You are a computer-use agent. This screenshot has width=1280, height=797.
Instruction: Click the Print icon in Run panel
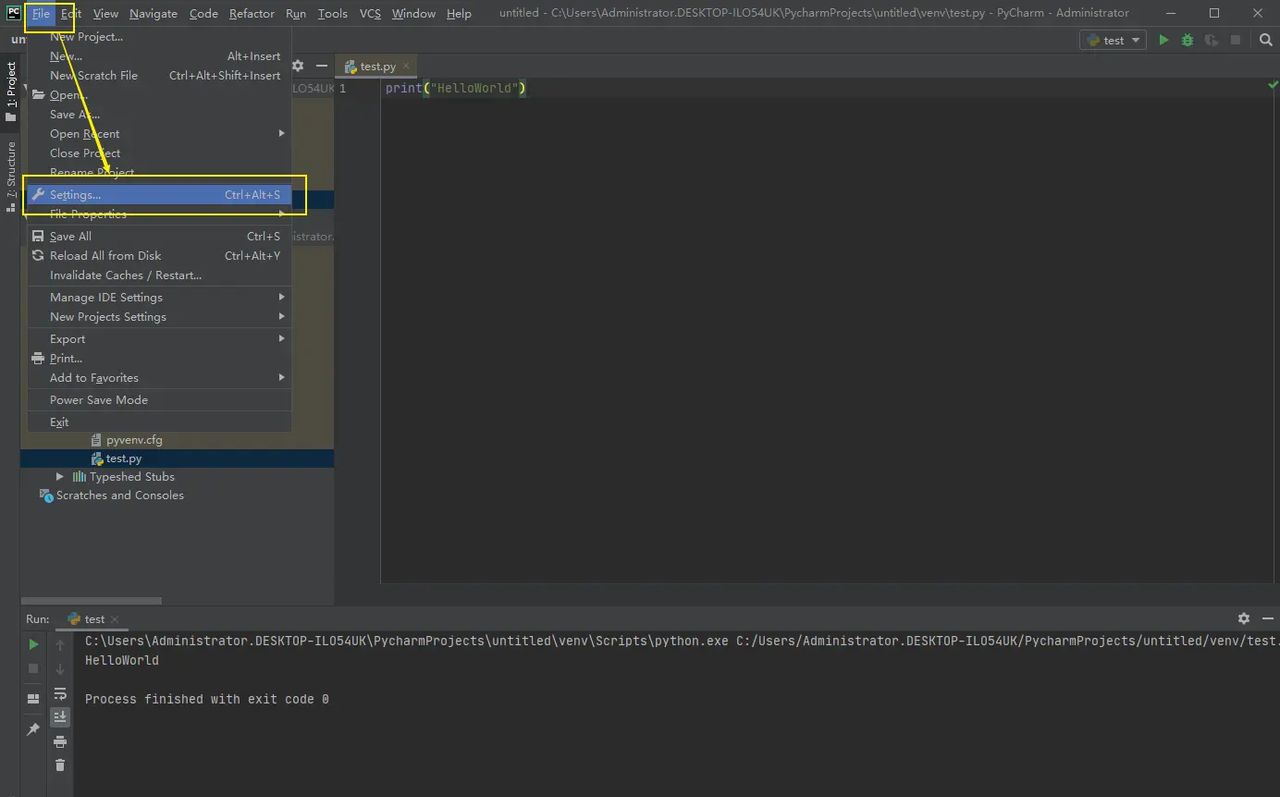click(x=60, y=741)
